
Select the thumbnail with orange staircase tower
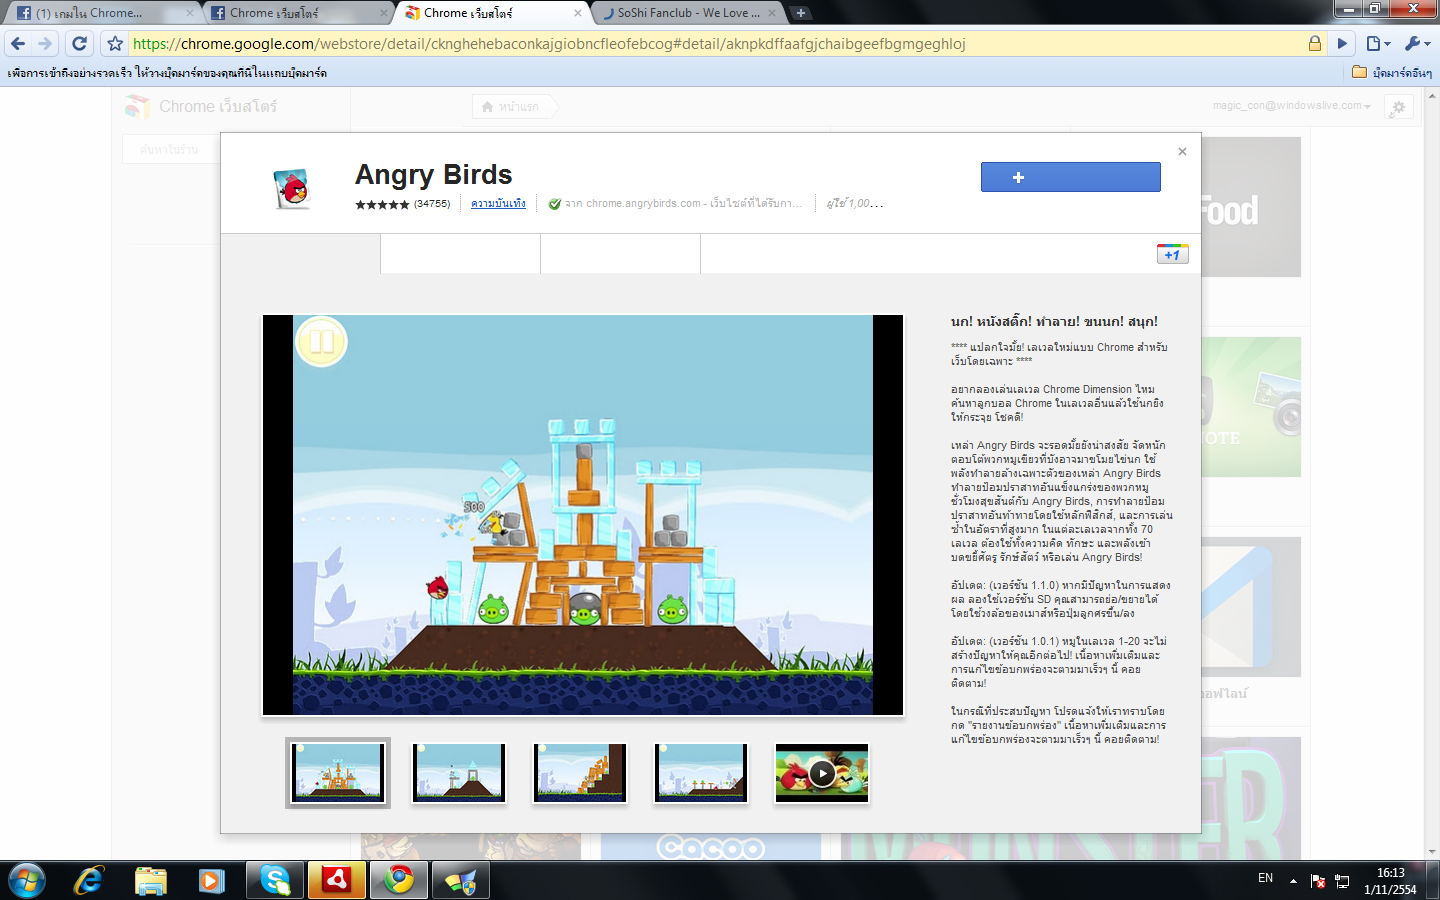[x=580, y=773]
